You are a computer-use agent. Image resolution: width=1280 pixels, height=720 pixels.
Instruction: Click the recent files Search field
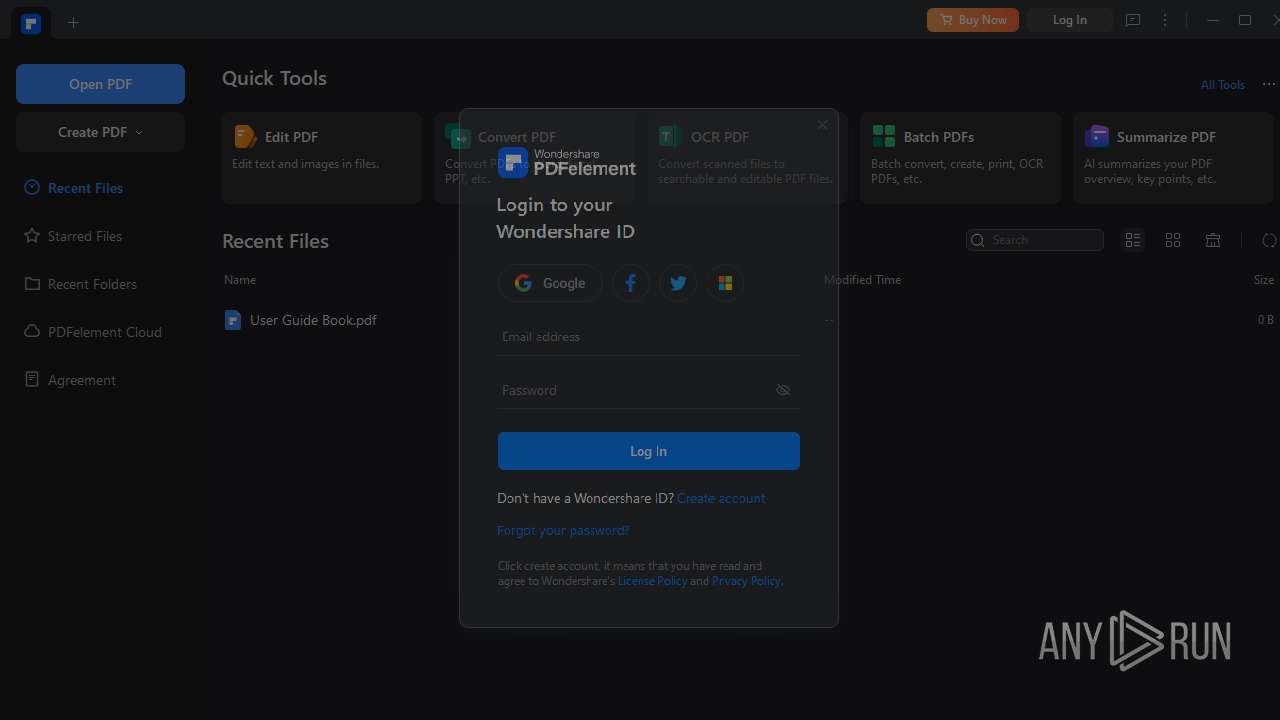(x=1035, y=240)
